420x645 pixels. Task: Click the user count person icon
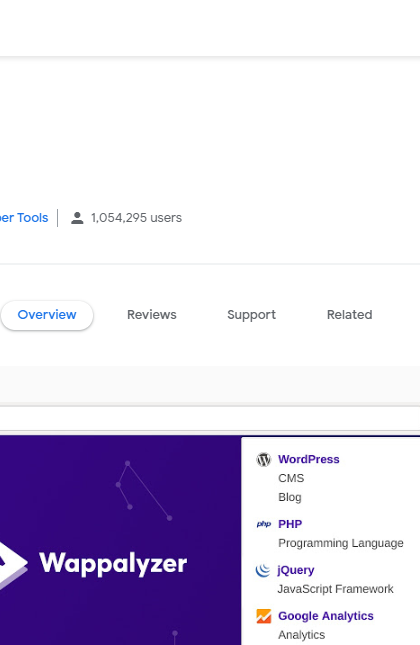point(77,218)
